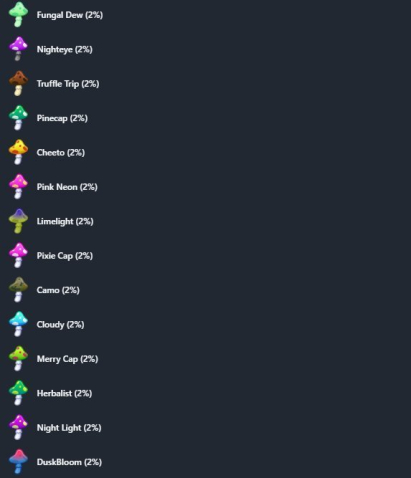411x478 pixels.
Task: Open the Fungal Dew (2%) text label
Action: coord(70,15)
